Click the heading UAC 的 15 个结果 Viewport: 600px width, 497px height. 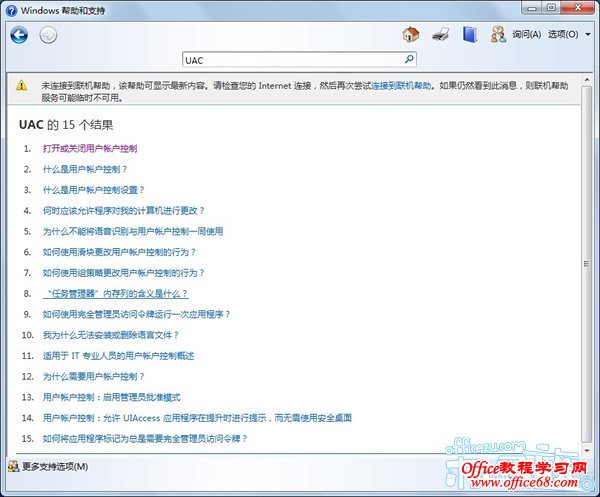tap(66, 125)
